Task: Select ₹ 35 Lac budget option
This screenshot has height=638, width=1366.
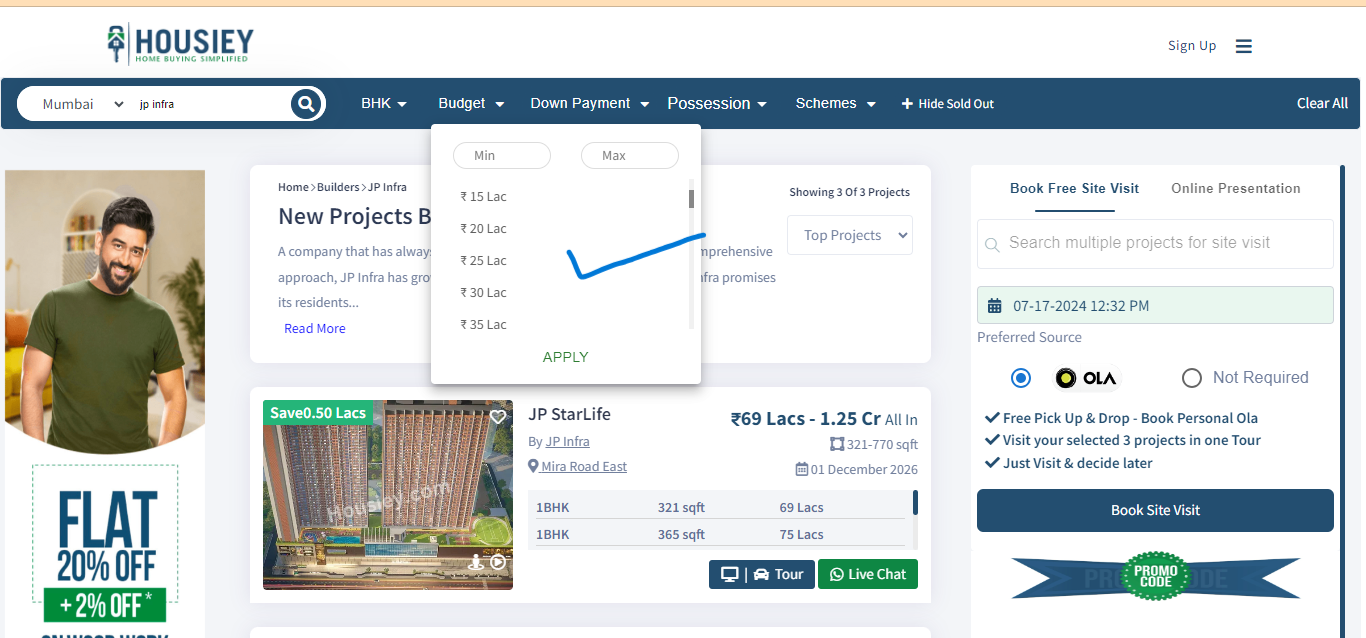Action: tap(483, 325)
